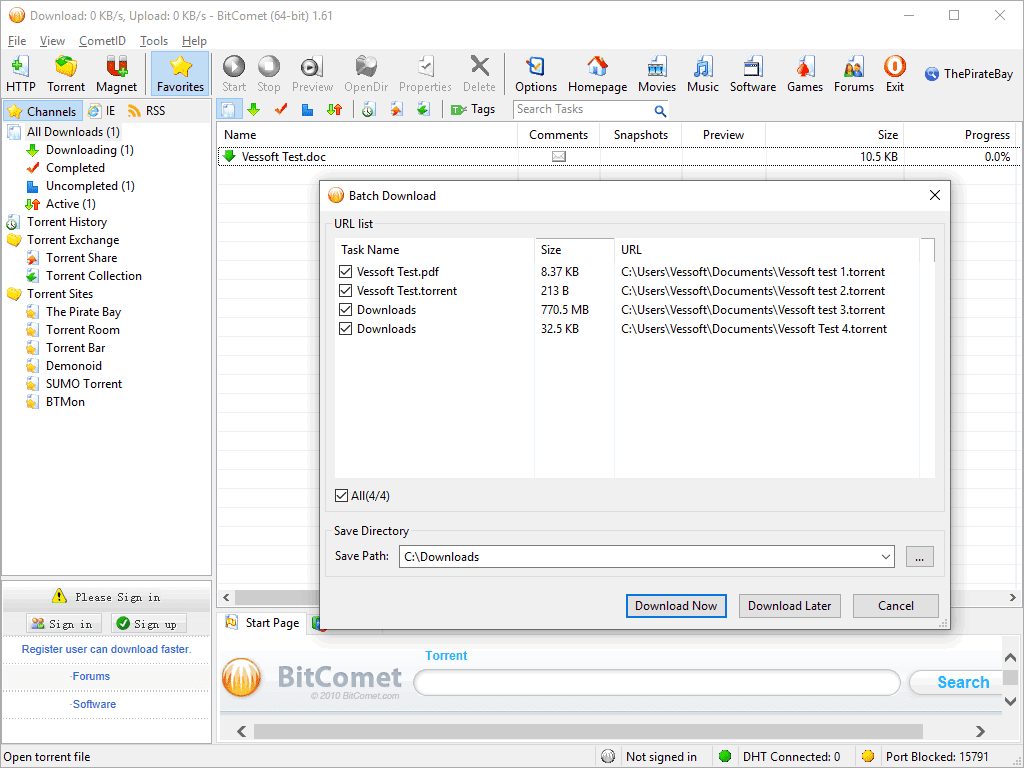Click the browse (...) button for Save Path
Image resolution: width=1024 pixels, height=768 pixels.
coord(920,557)
